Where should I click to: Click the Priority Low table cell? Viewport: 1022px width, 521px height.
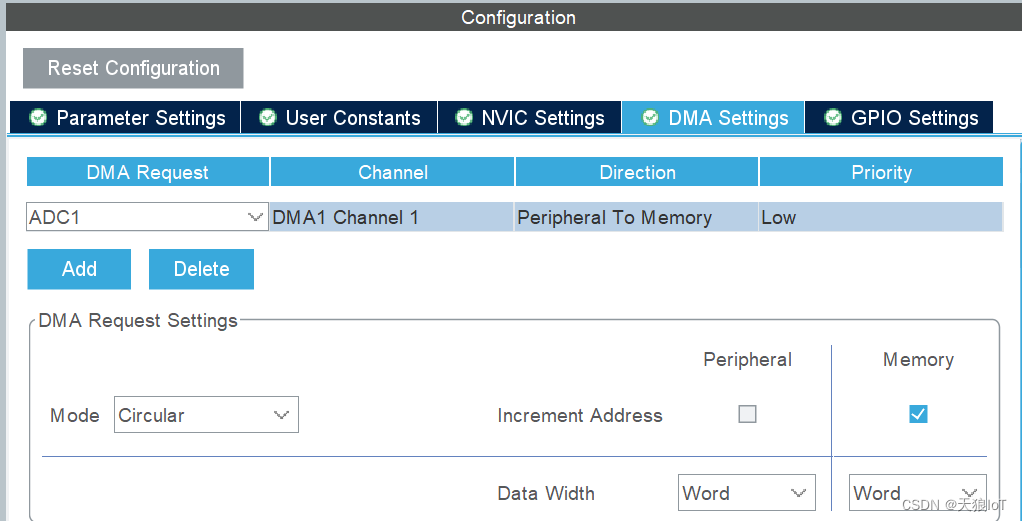click(881, 216)
